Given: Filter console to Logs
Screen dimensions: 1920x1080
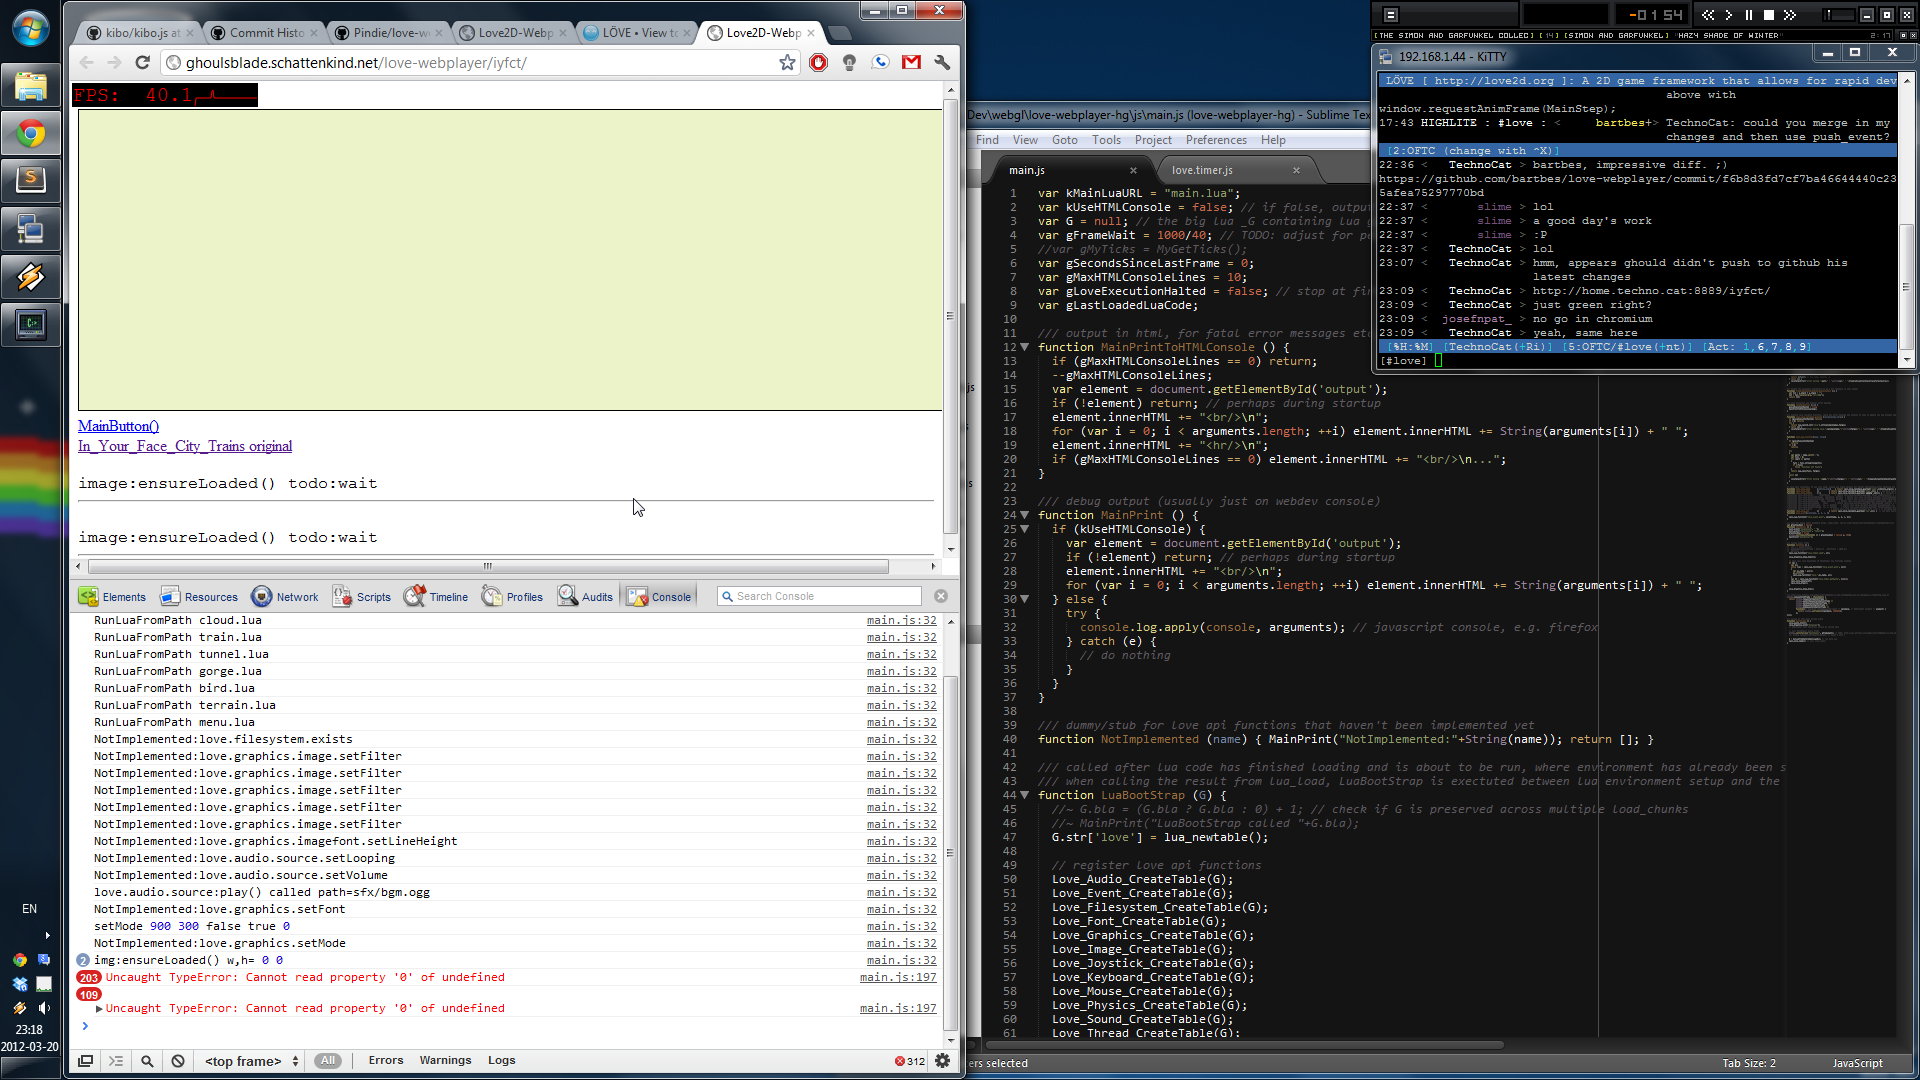Looking at the screenshot, I should point(501,1060).
